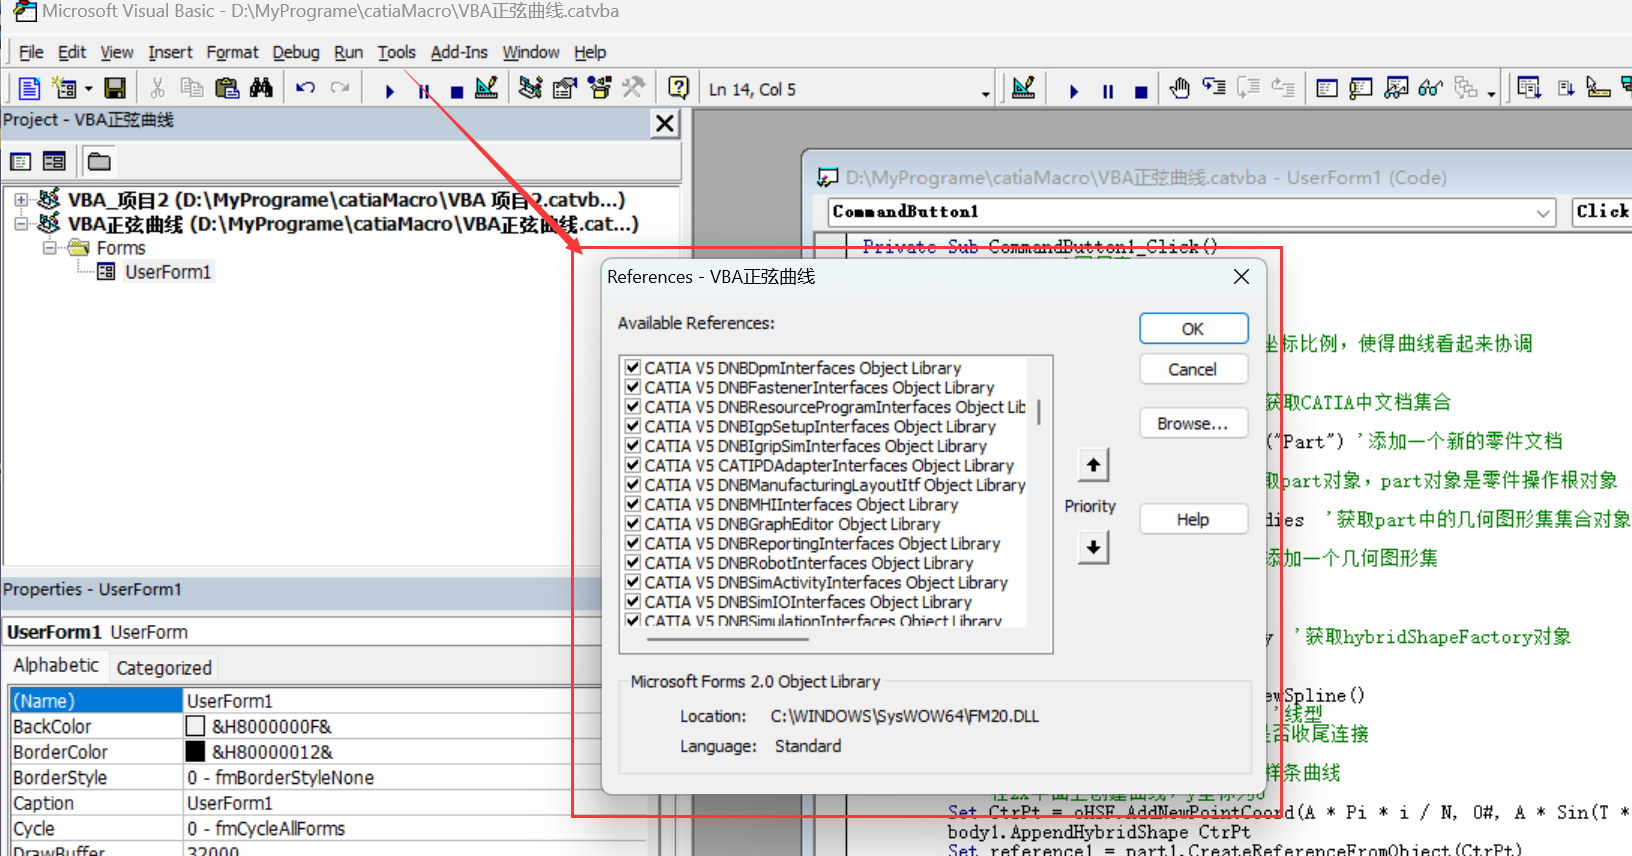Switch to the Alphabetic properties tab
The height and width of the screenshot is (856, 1632).
[x=56, y=665]
